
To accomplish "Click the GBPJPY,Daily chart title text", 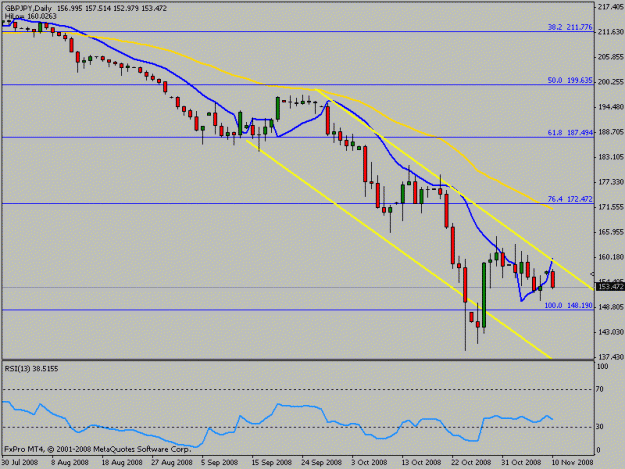I will tap(28, 8).
